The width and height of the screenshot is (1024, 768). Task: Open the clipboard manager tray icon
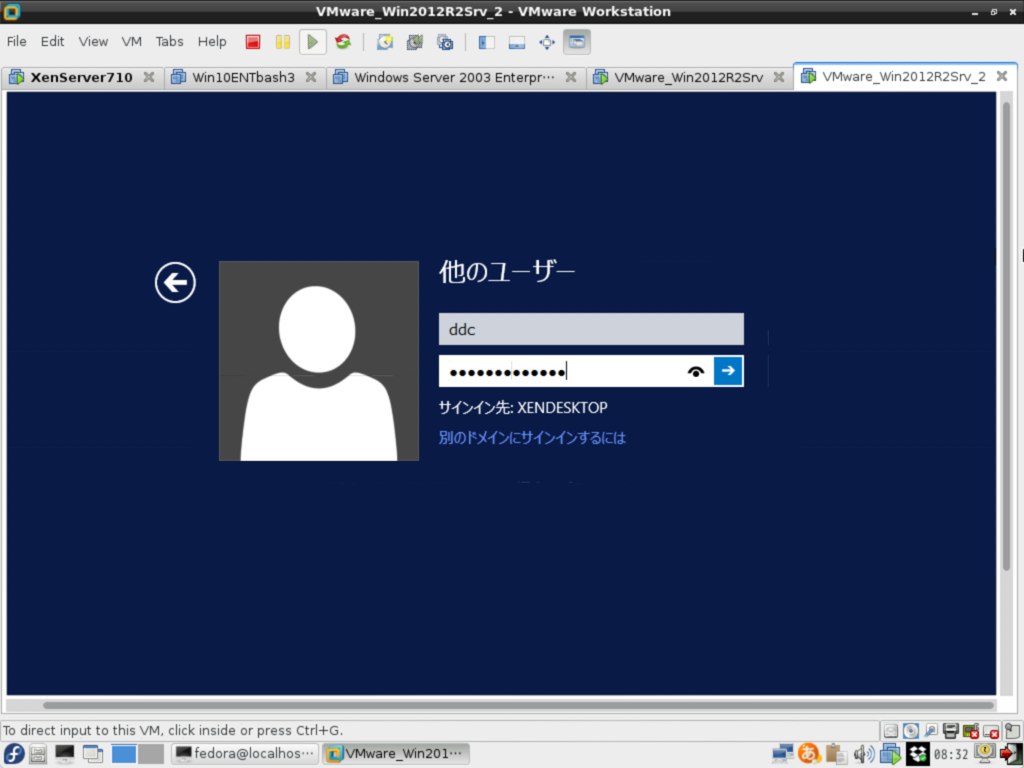pyautogui.click(x=835, y=754)
